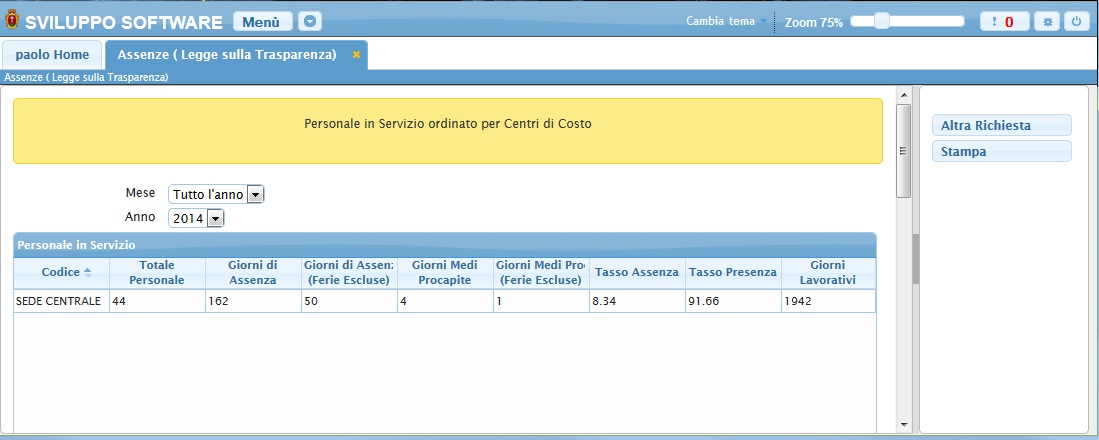Open the Anno year dropdown
Viewport: 1099px width, 440px height.
tap(215, 218)
